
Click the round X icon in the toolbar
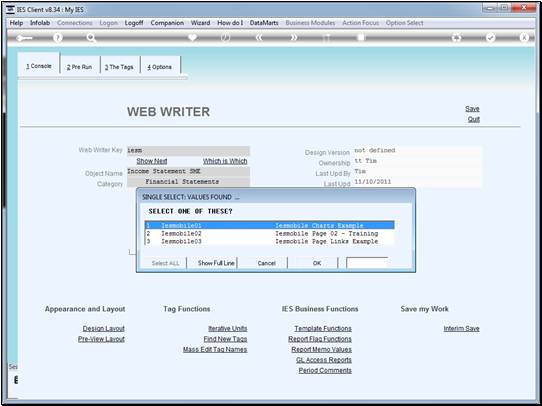pyautogui.click(x=524, y=38)
